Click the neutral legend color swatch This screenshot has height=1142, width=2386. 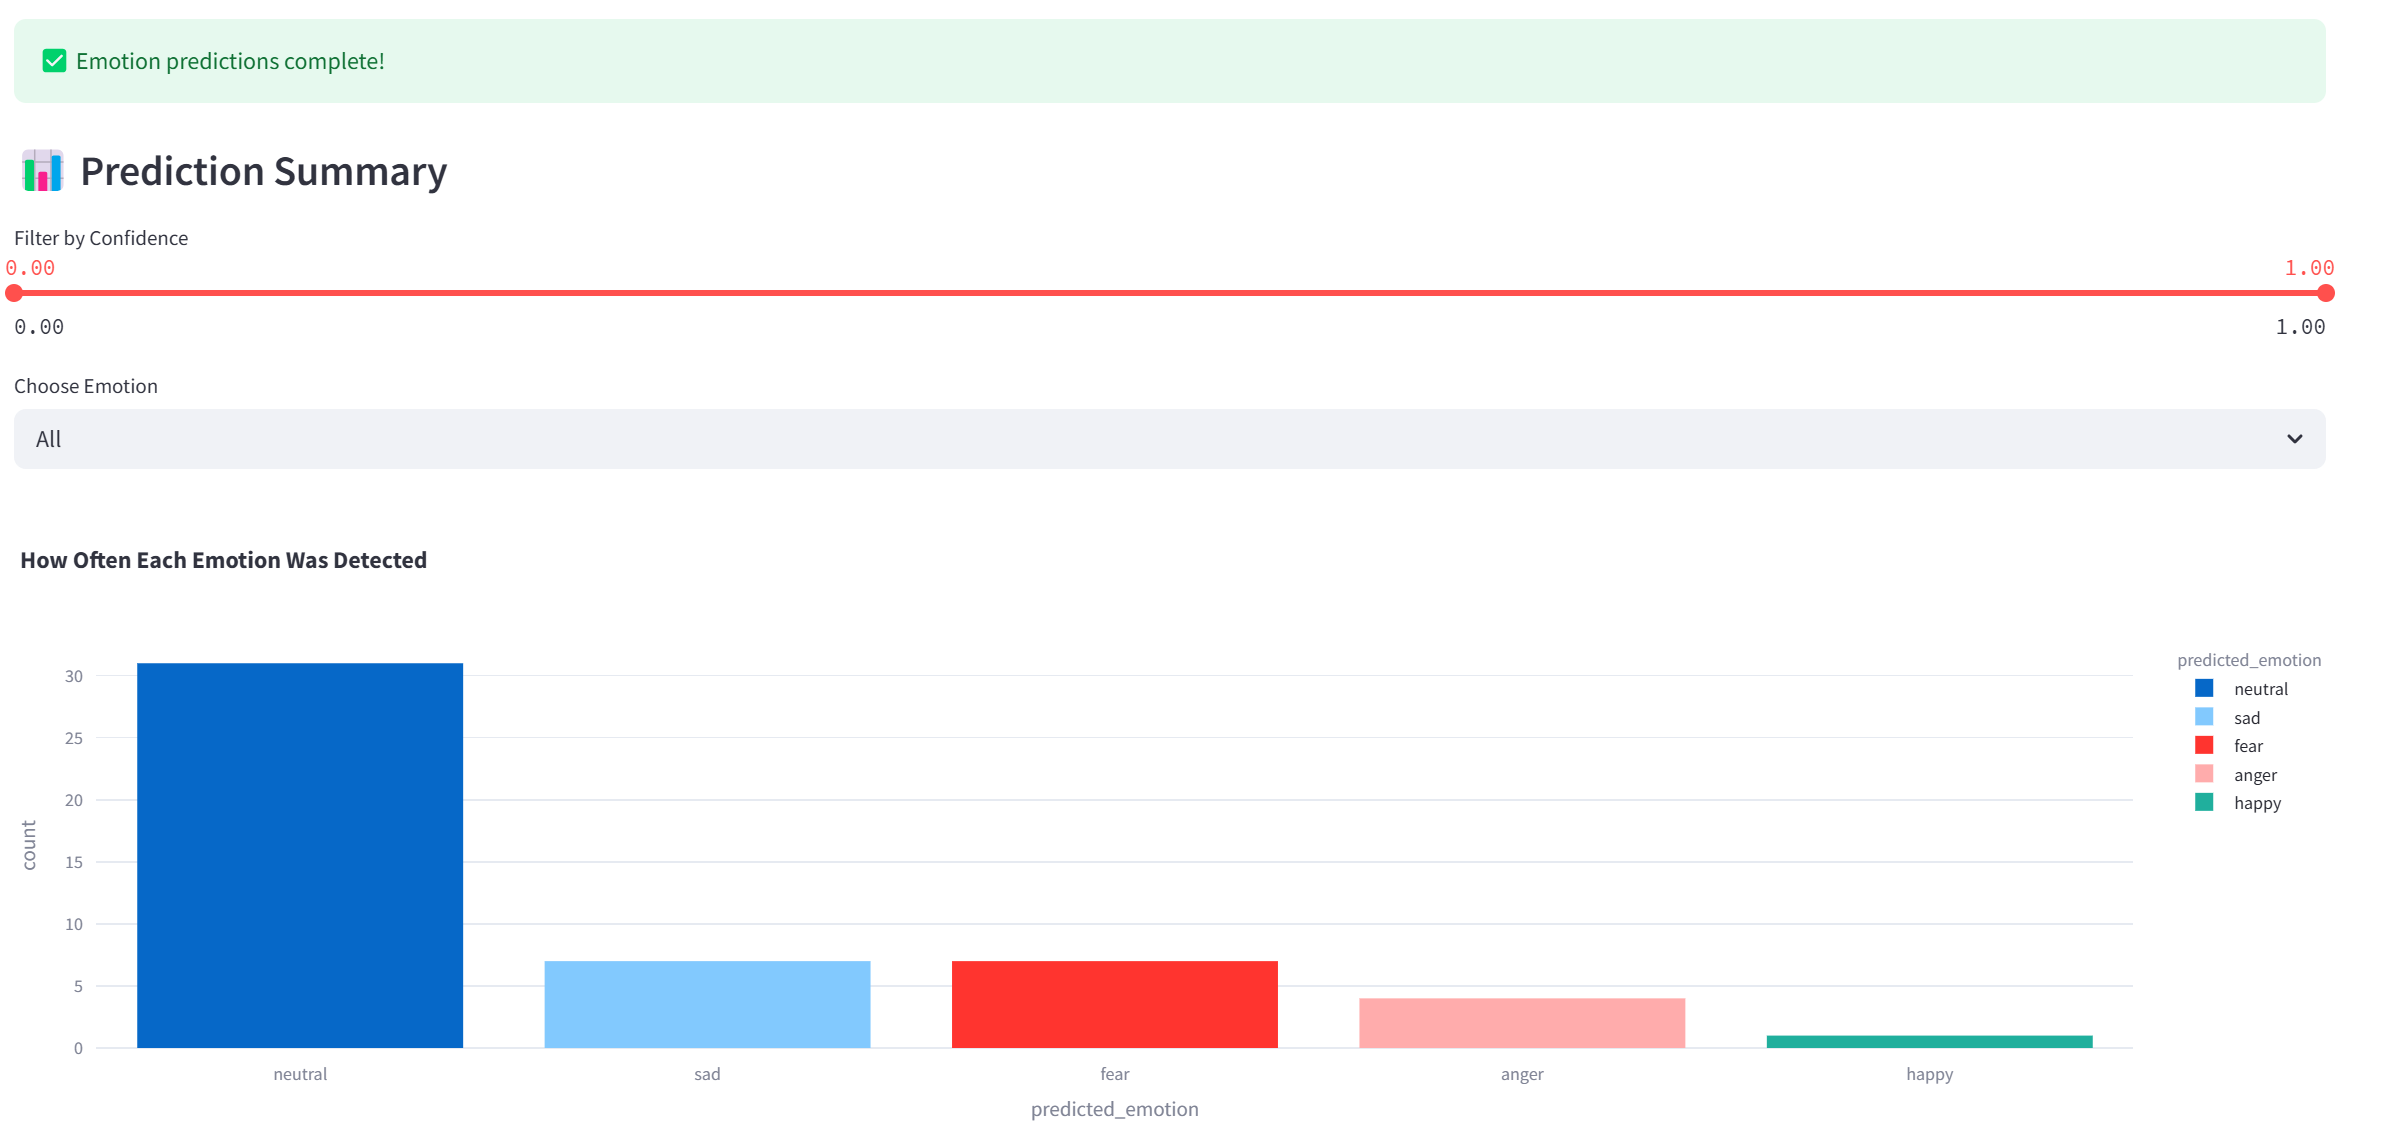2204,688
